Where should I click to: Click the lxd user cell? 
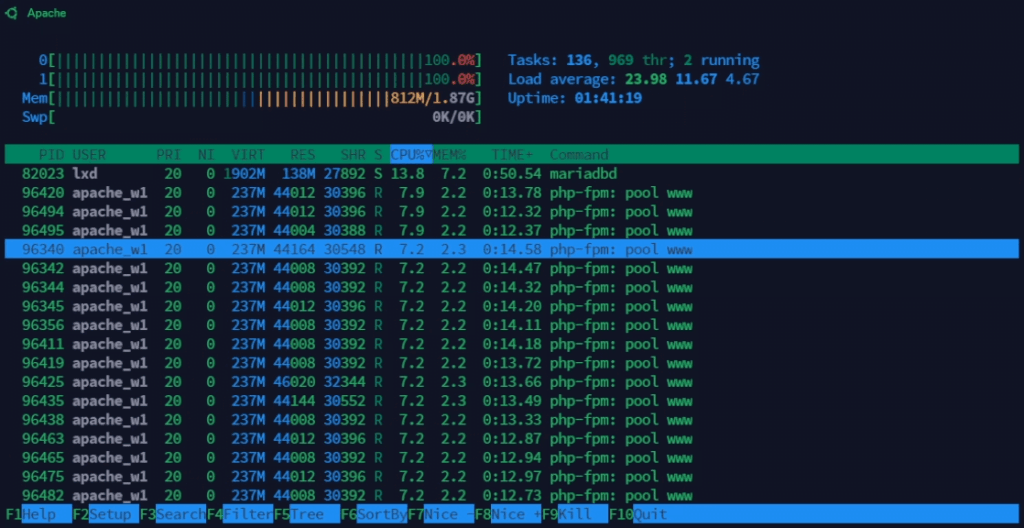pyautogui.click(x=85, y=174)
